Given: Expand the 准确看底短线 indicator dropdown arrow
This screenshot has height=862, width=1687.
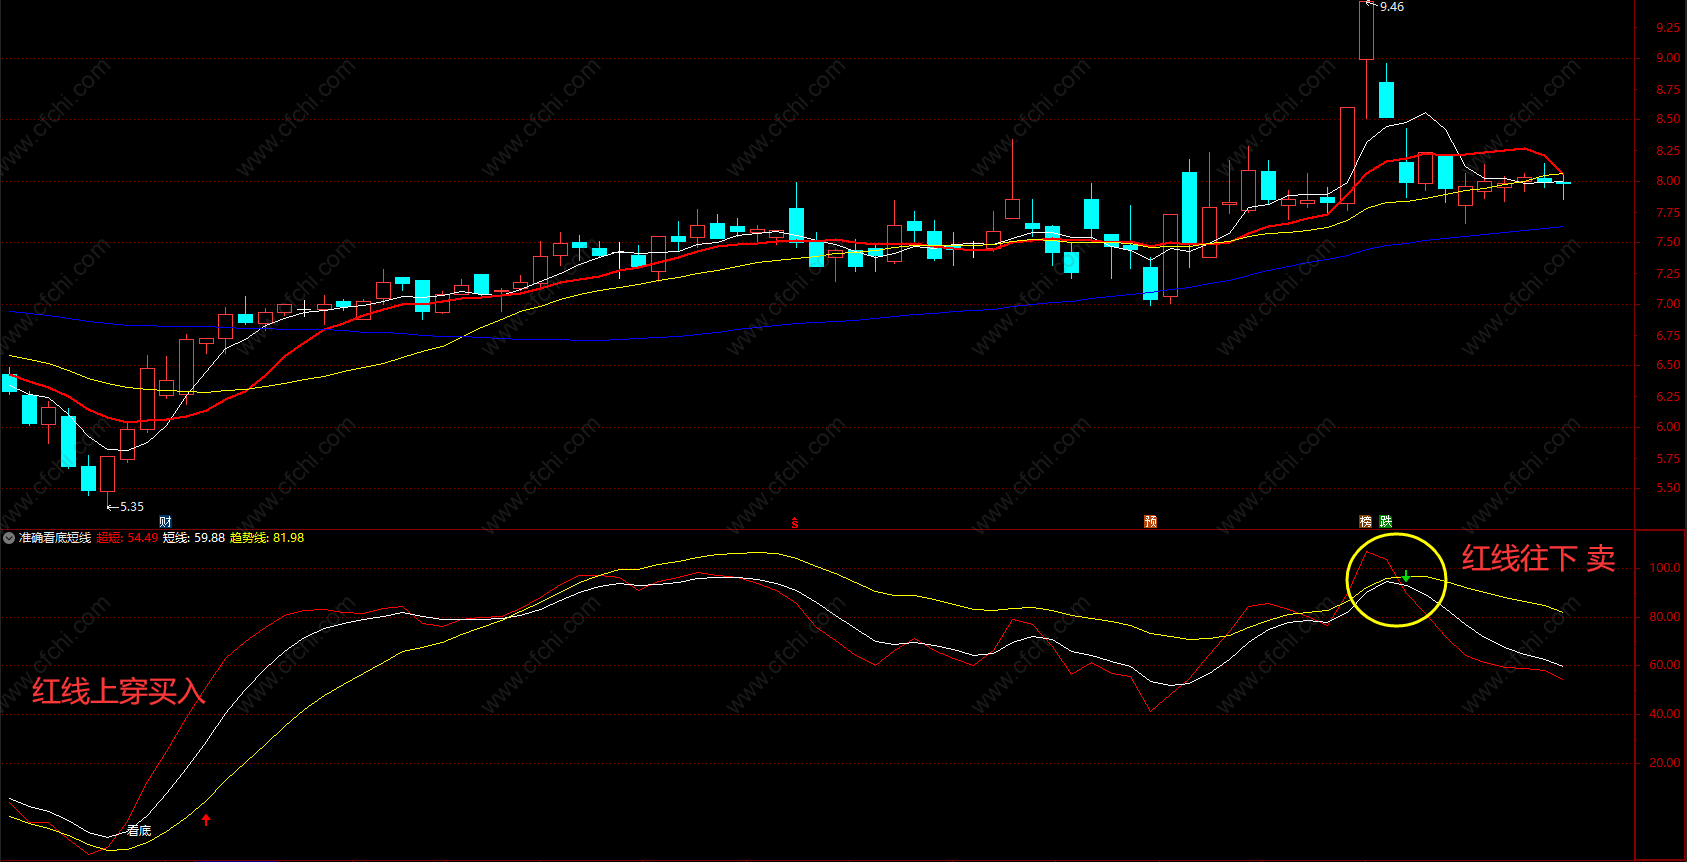Looking at the screenshot, I should 9,538.
